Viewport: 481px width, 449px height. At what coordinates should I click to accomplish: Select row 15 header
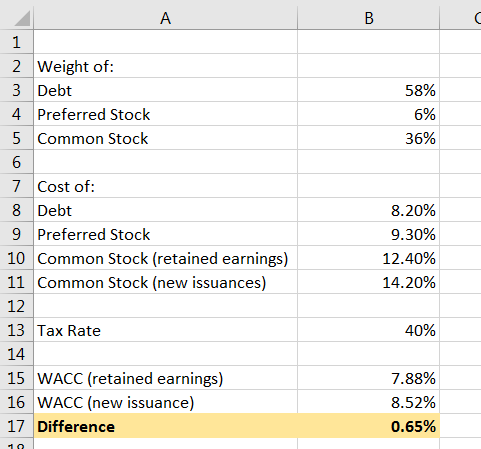click(16, 378)
